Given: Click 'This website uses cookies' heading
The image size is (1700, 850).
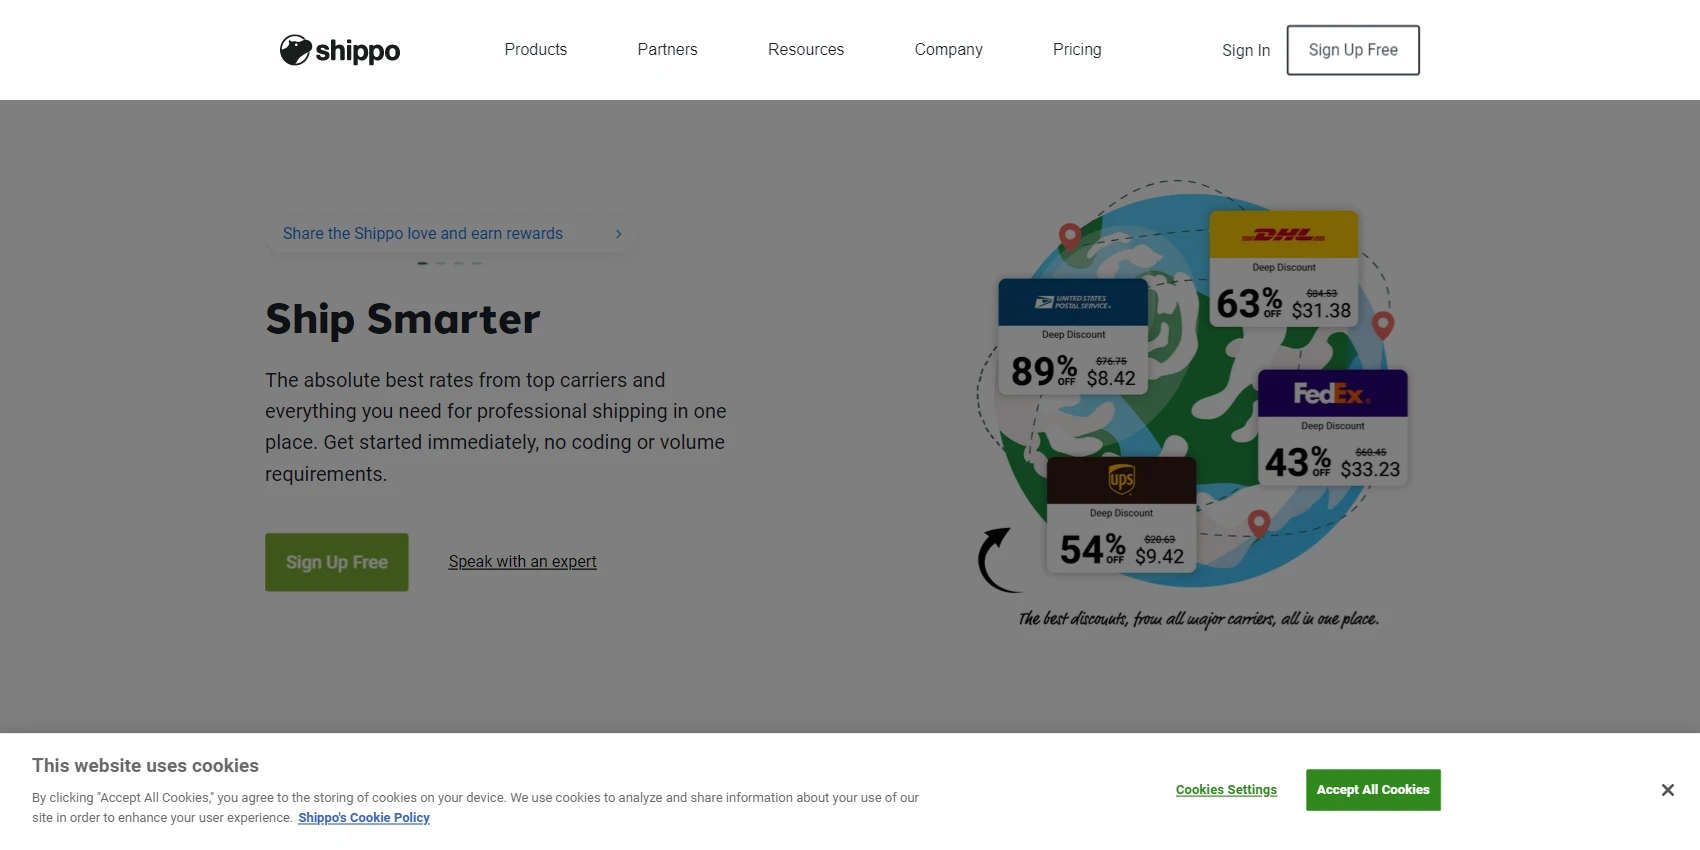Looking at the screenshot, I should tap(145, 766).
